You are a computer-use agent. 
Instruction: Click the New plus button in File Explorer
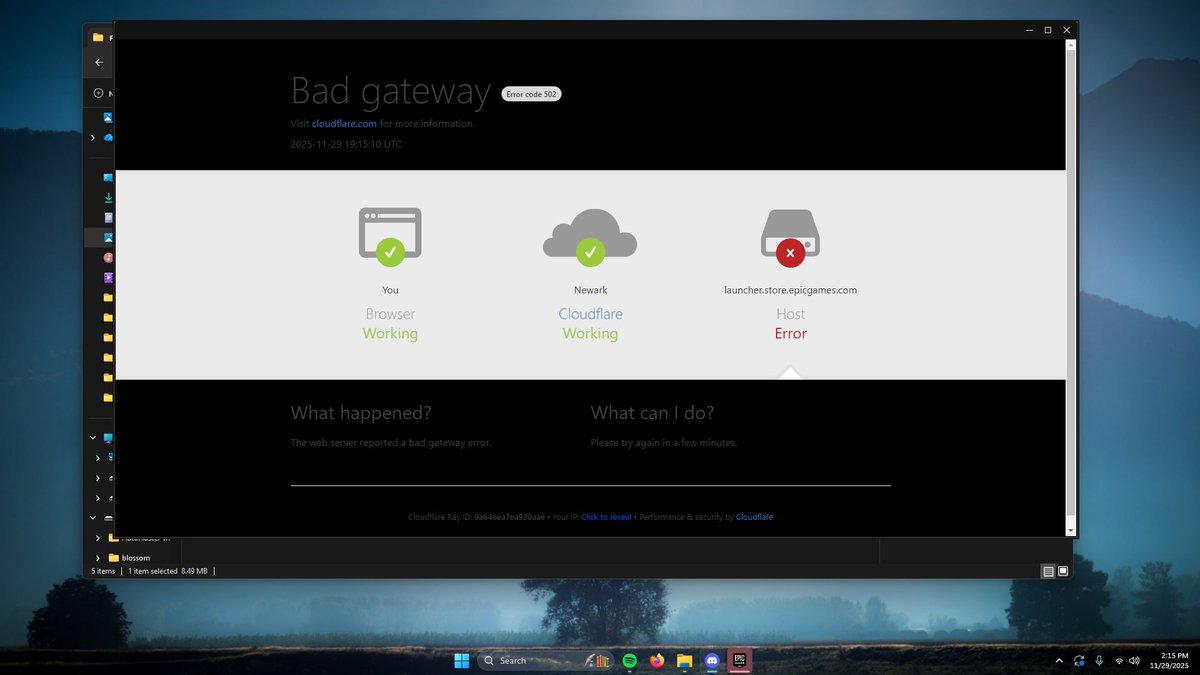tap(98, 93)
